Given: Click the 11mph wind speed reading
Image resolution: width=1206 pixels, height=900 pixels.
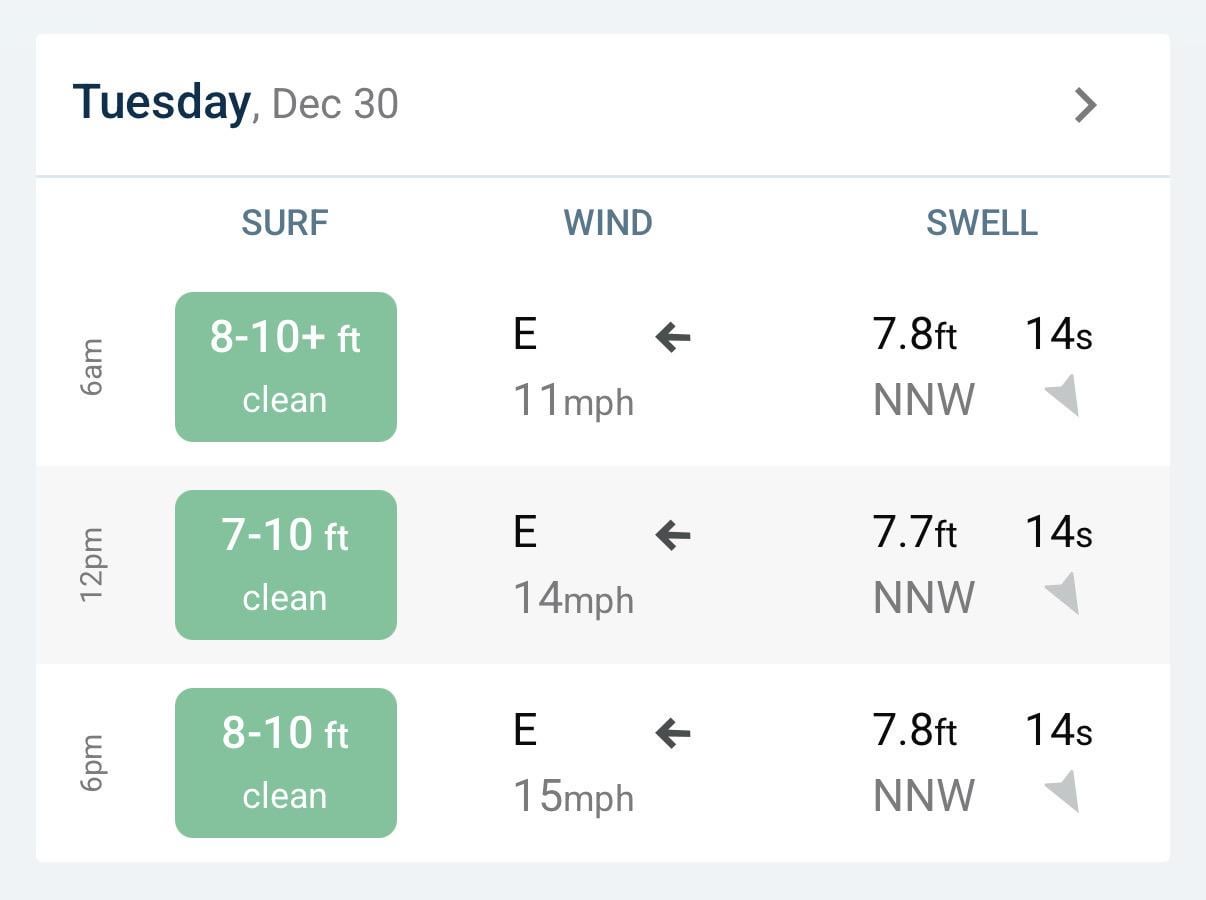Looking at the screenshot, I should click(573, 401).
